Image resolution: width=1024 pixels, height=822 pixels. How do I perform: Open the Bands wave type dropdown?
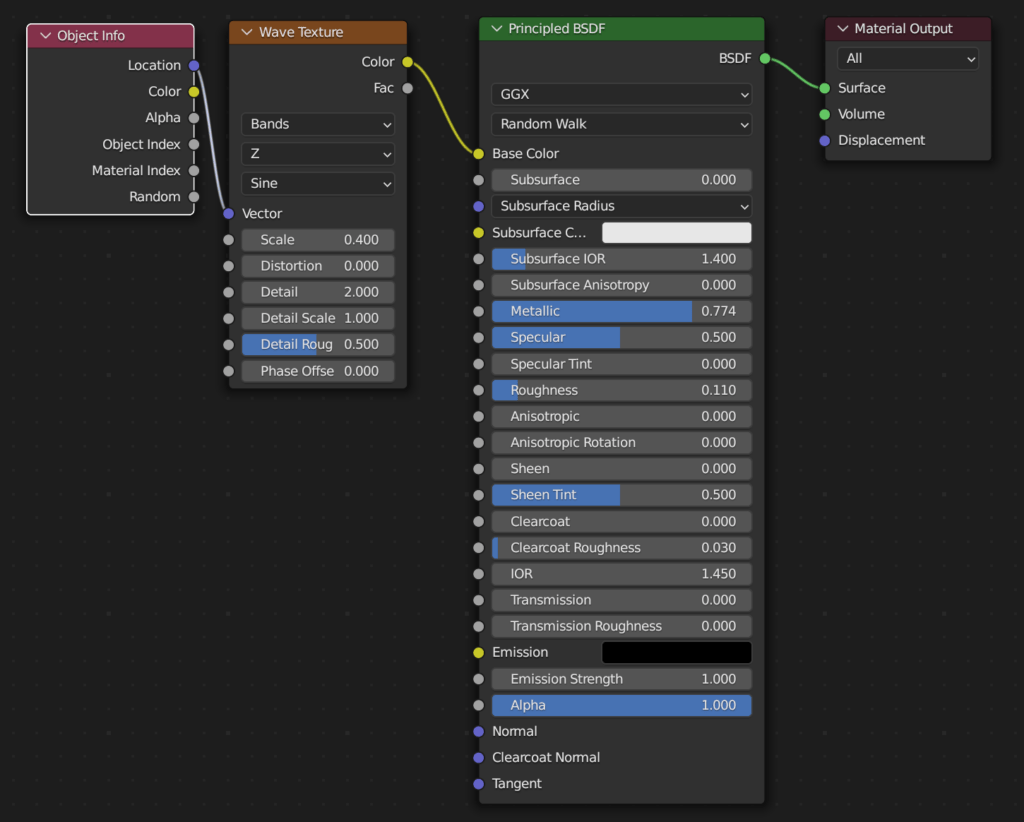pyautogui.click(x=317, y=124)
